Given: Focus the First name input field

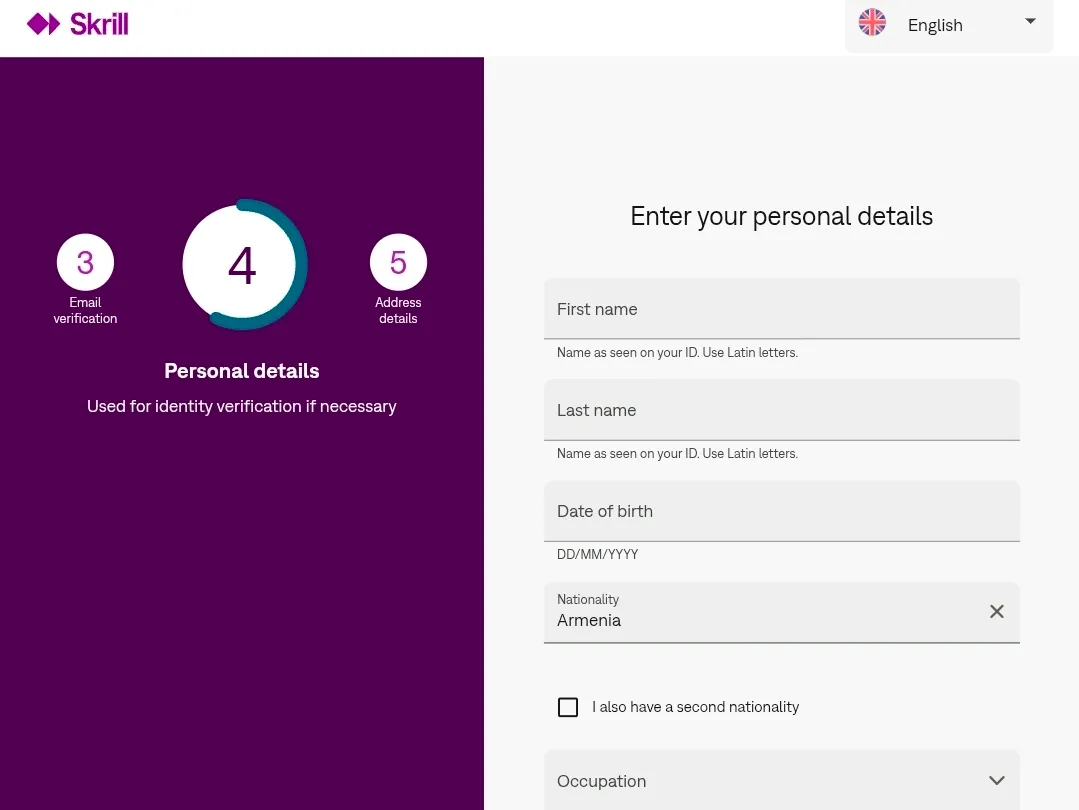Looking at the screenshot, I should tap(782, 309).
